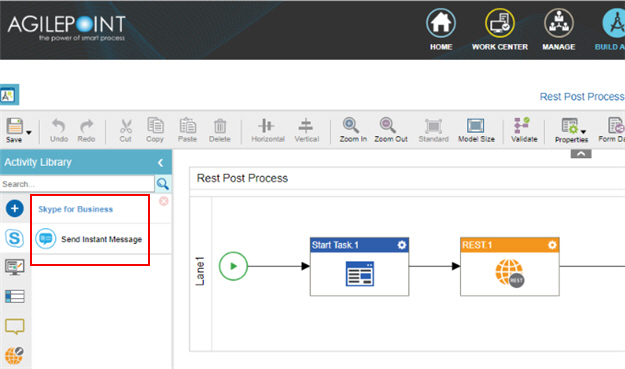Select the list layout sidebar icon
The height and width of the screenshot is (369, 625).
tap(15, 296)
